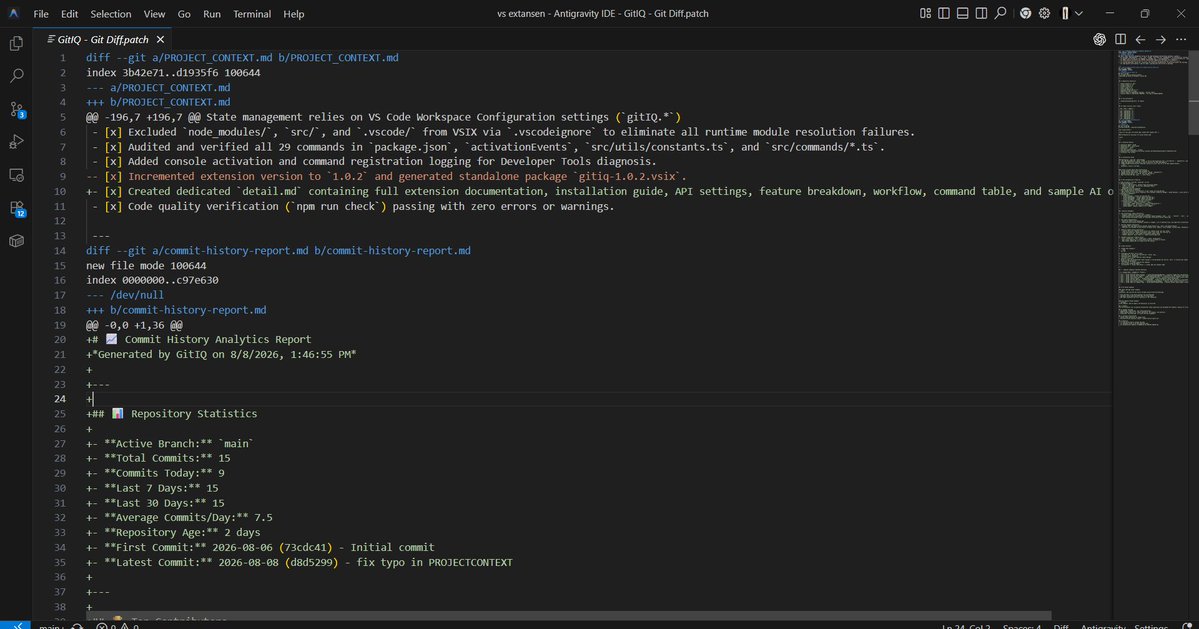Open the settings gear in title bar
Viewport: 1199px width, 629px height.
(1044, 13)
